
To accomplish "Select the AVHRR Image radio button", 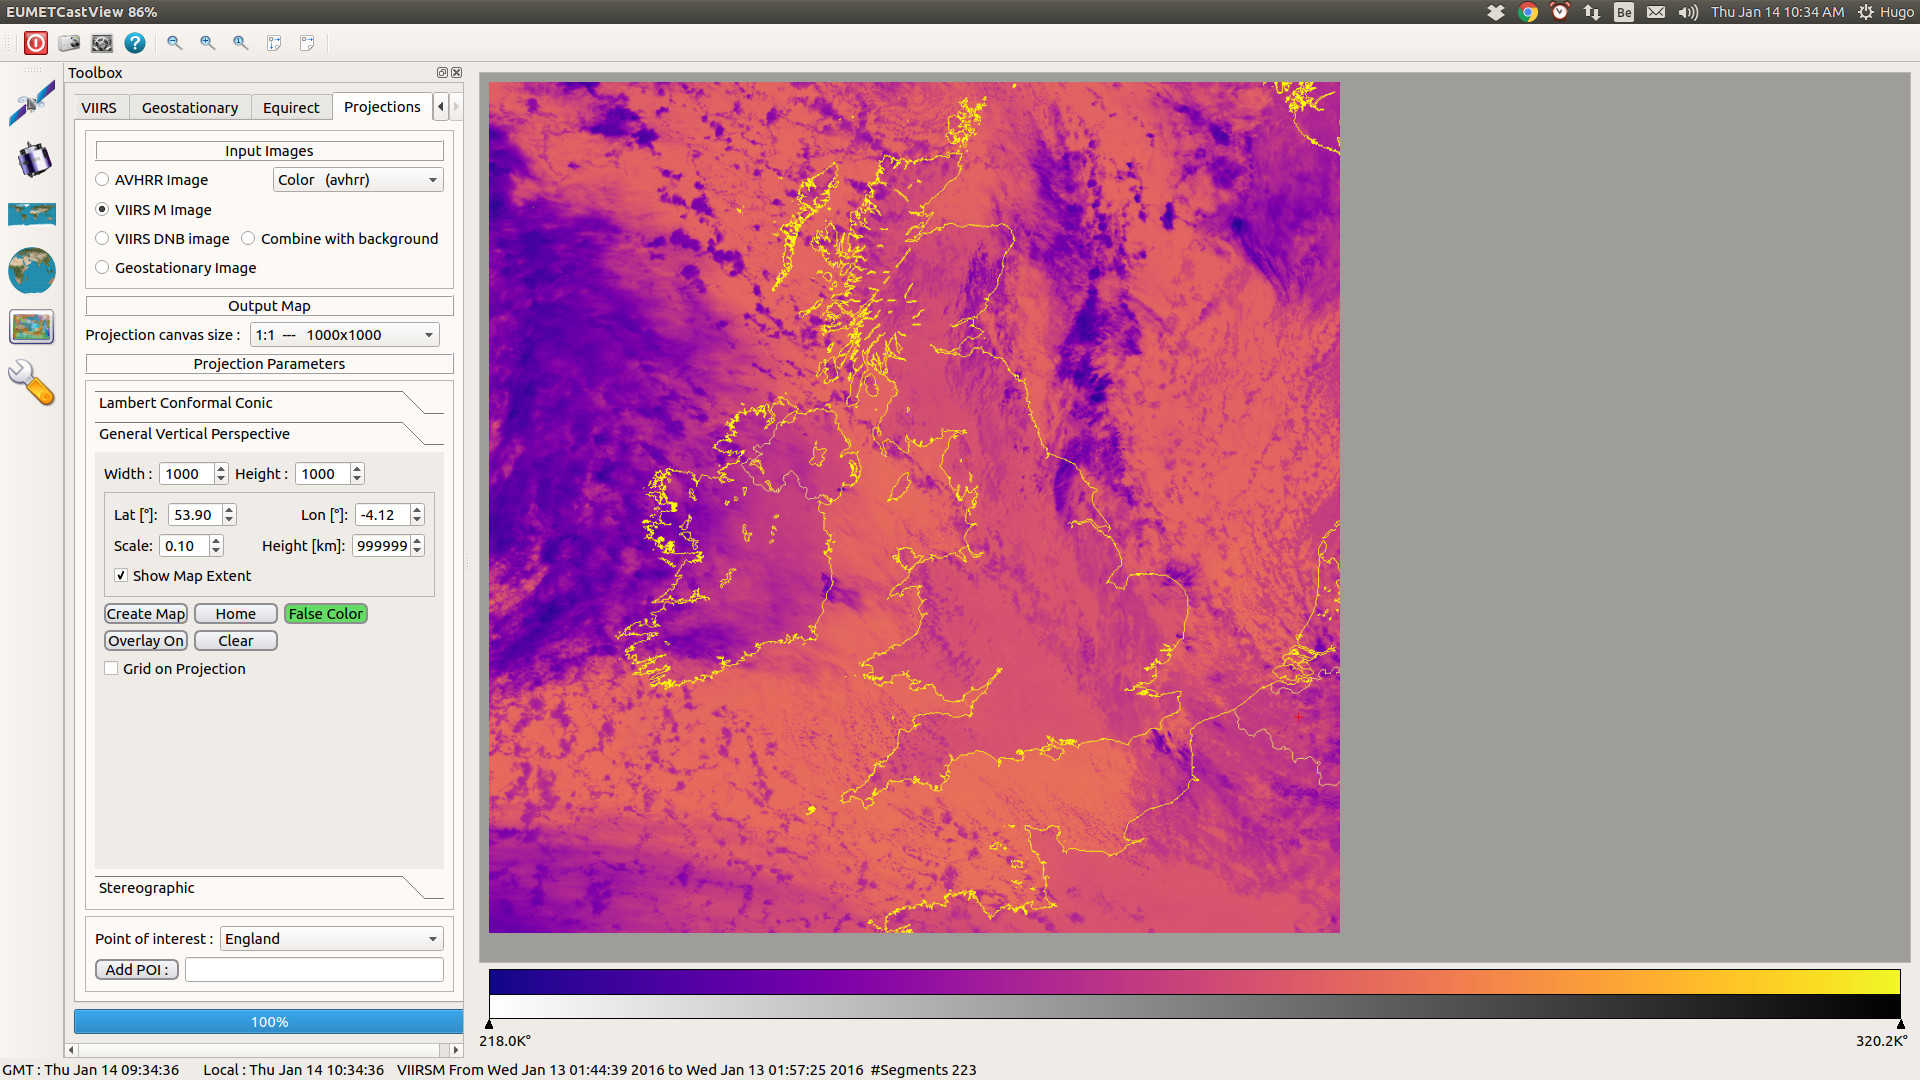I will [x=102, y=180].
